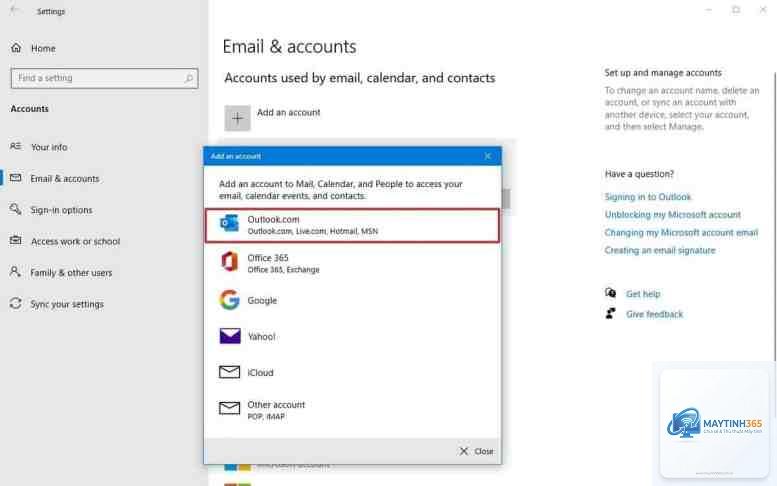Click the Your info person icon
Viewport: 777px width, 486px height.
tap(15, 146)
